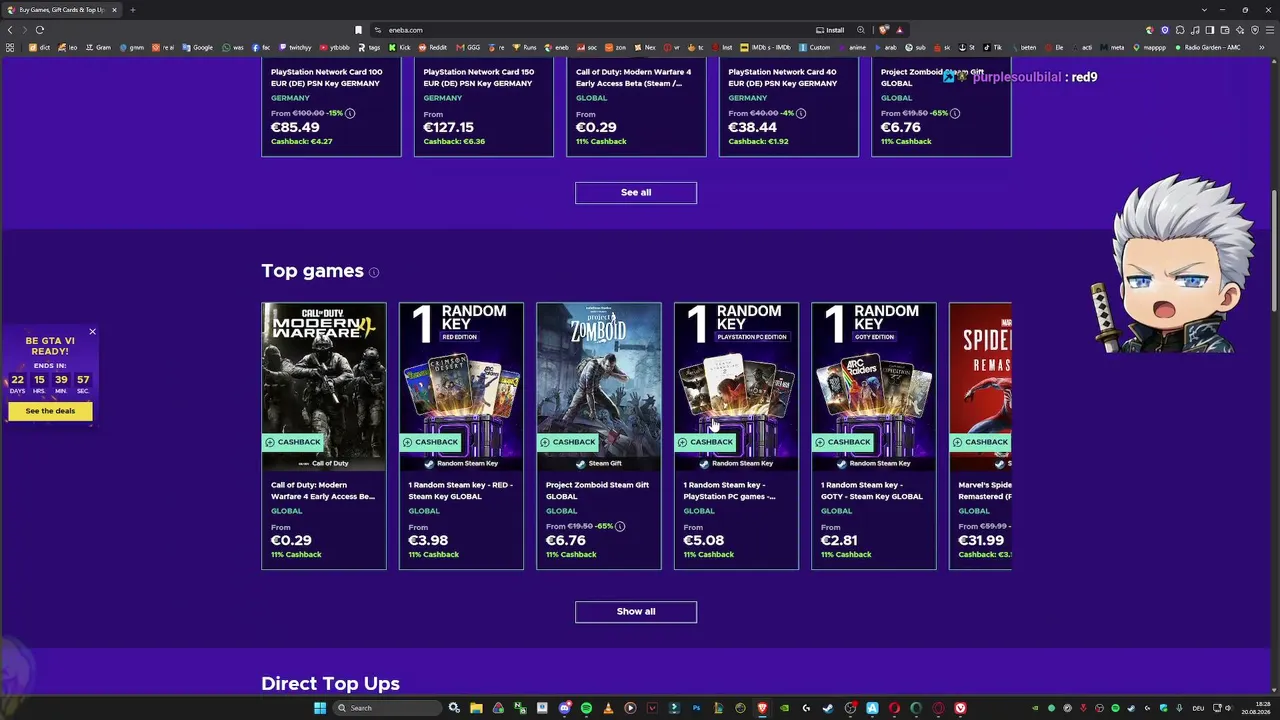The width and height of the screenshot is (1280, 720).
Task: Open a new browser tab
Action: [x=132, y=10]
